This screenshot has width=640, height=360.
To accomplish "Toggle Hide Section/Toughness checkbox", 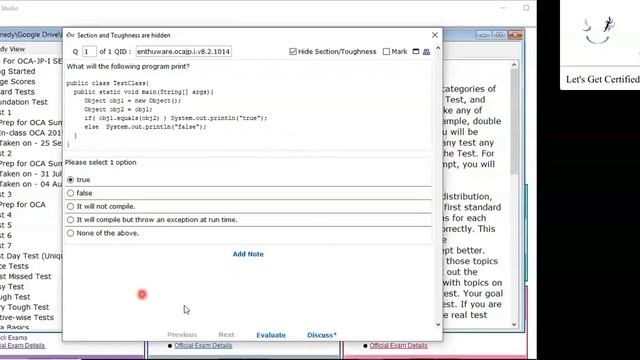I will (x=293, y=51).
